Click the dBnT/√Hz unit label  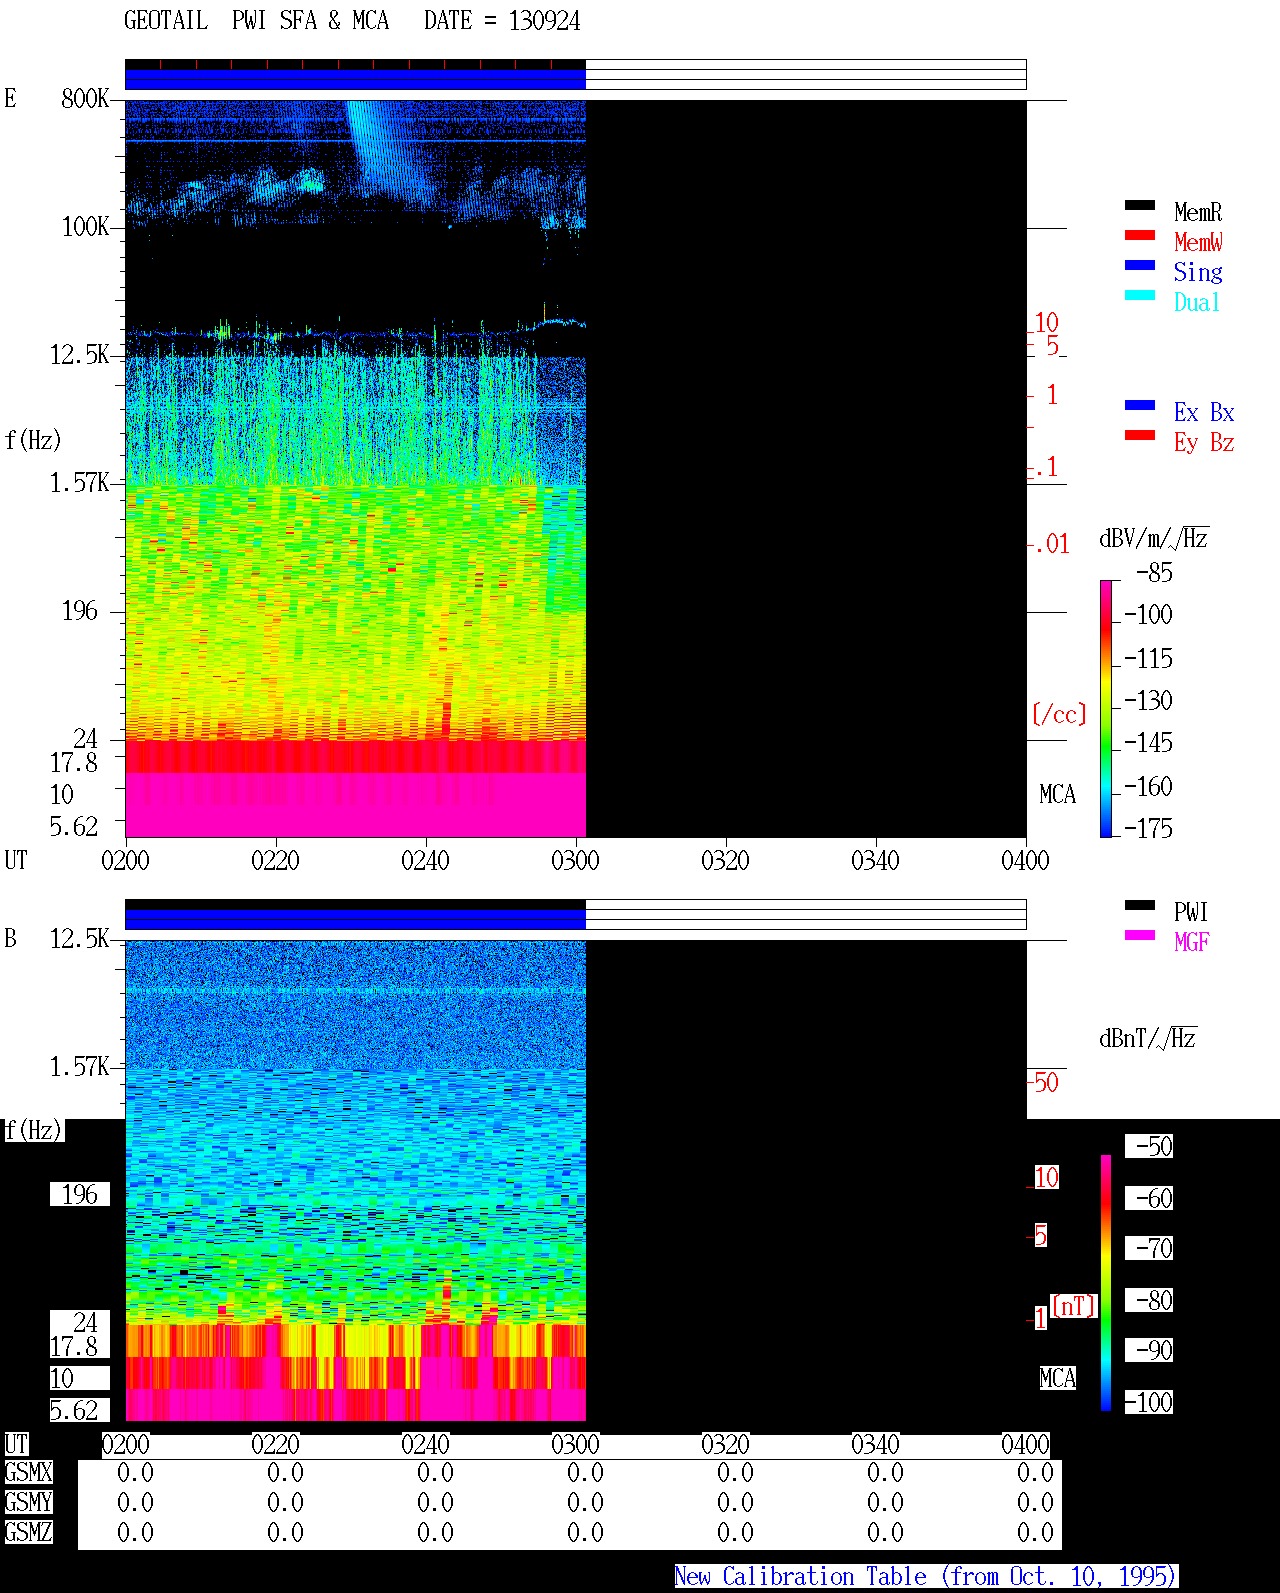point(1148,1038)
